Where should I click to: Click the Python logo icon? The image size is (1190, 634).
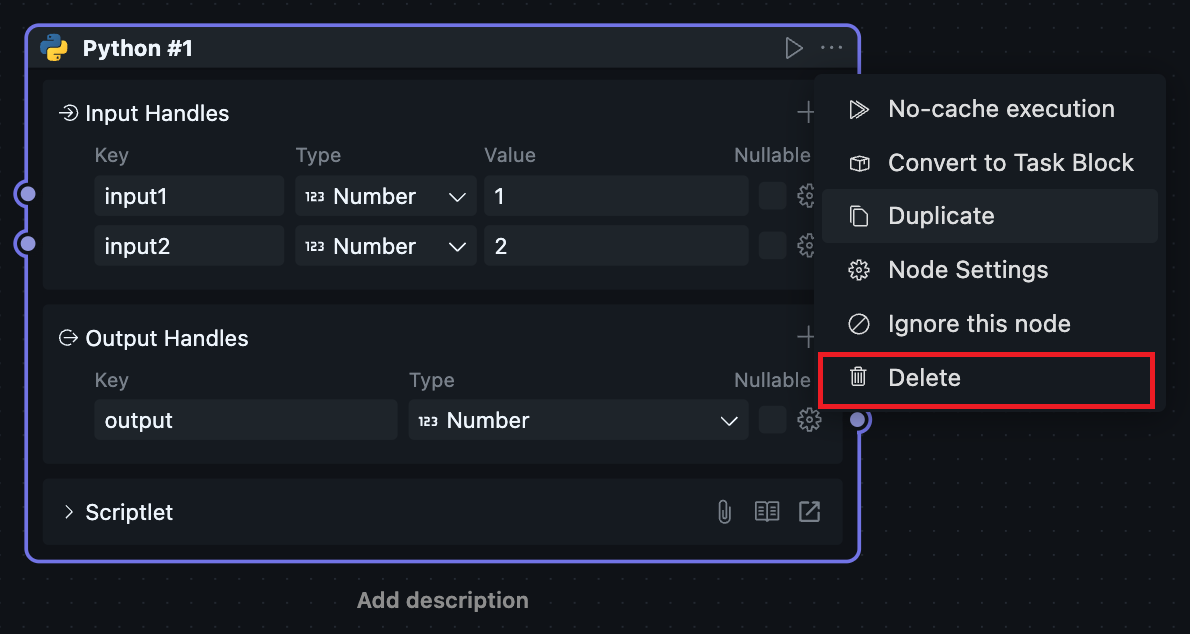(54, 48)
